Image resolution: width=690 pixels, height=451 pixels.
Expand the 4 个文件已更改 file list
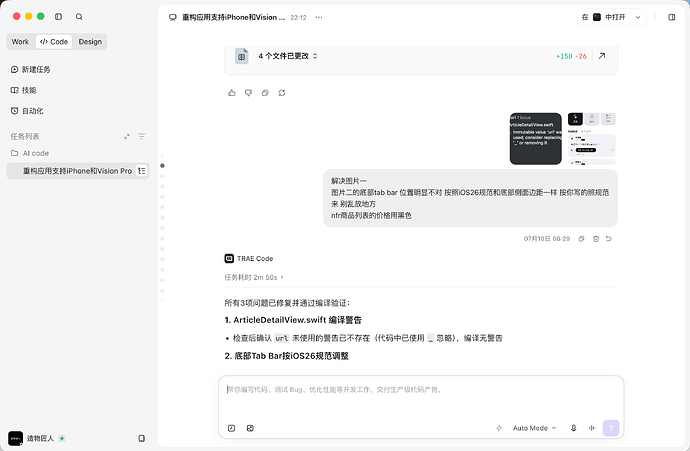coord(288,56)
